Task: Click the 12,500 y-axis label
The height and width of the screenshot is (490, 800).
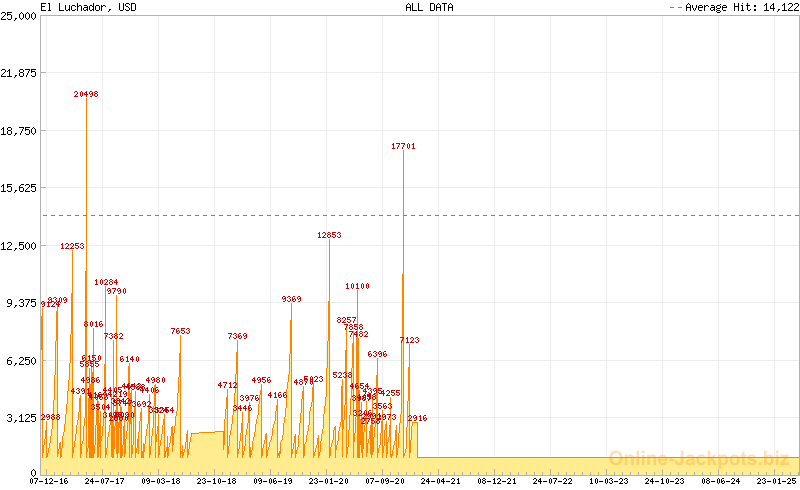Action: pyautogui.click(x=19, y=245)
